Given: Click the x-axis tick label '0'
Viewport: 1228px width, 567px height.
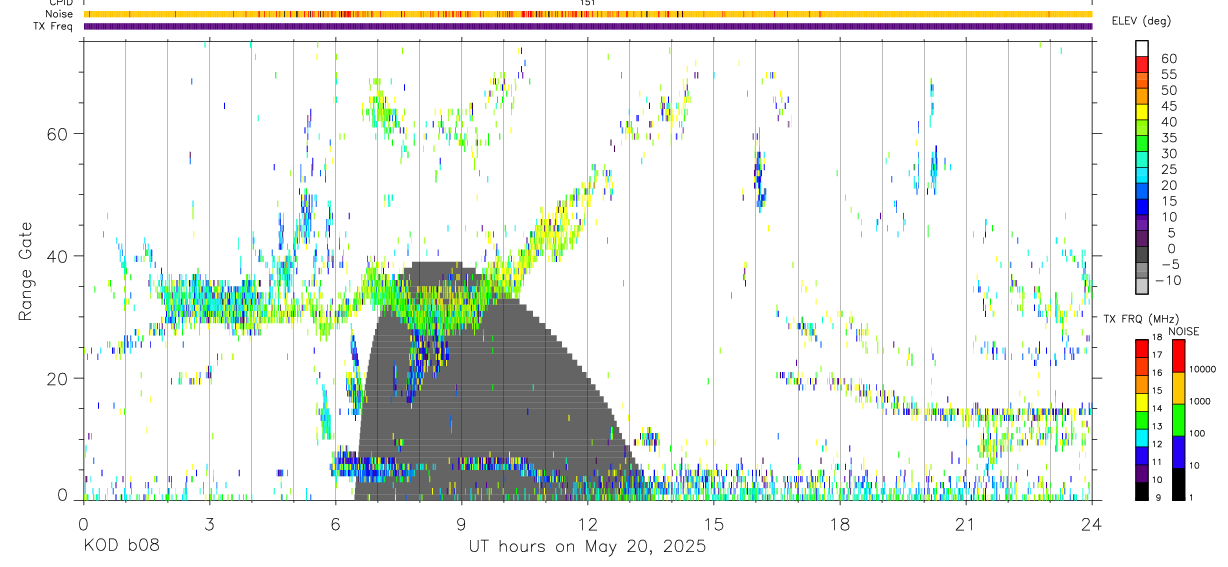Looking at the screenshot, I should (x=83, y=525).
